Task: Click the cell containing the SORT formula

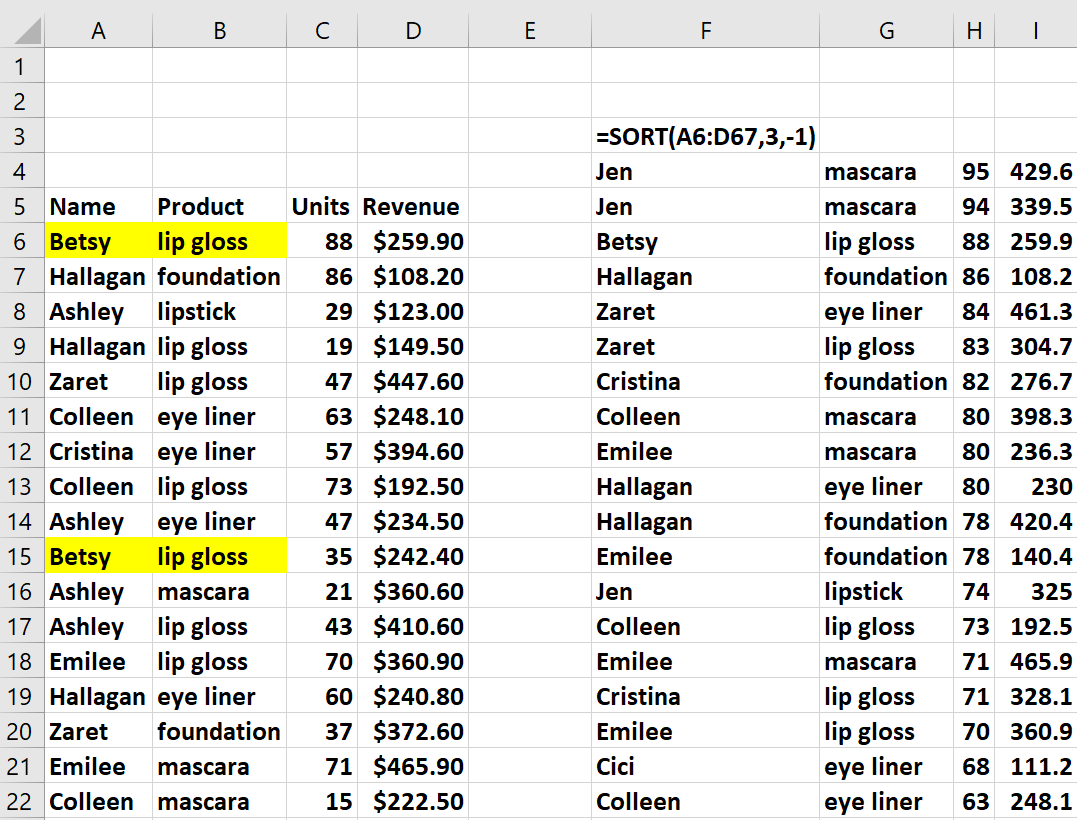Action: pos(705,137)
